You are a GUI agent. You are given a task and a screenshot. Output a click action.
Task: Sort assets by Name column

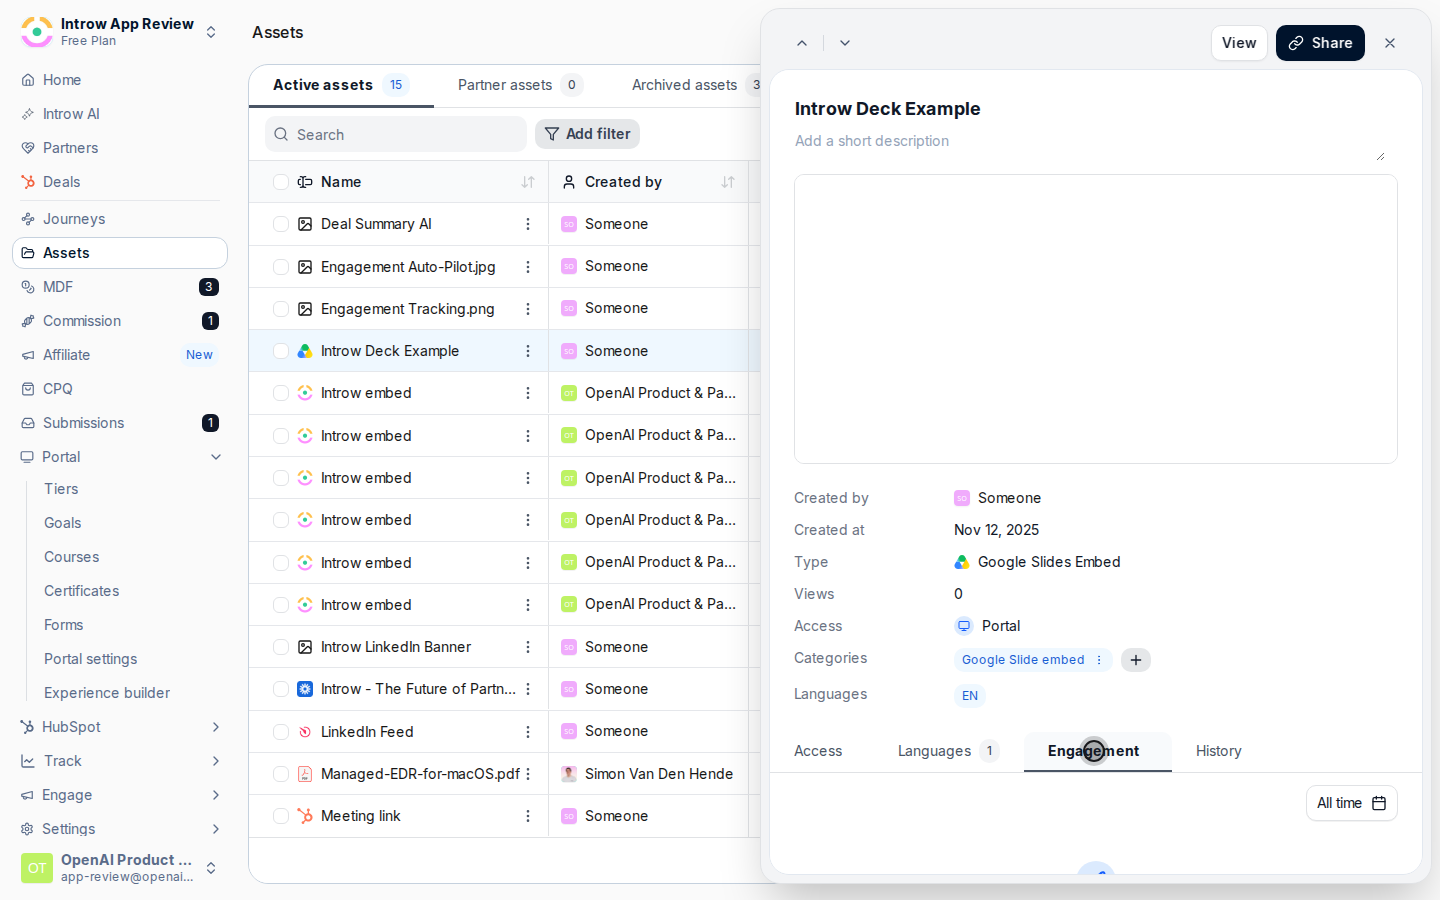(x=528, y=182)
